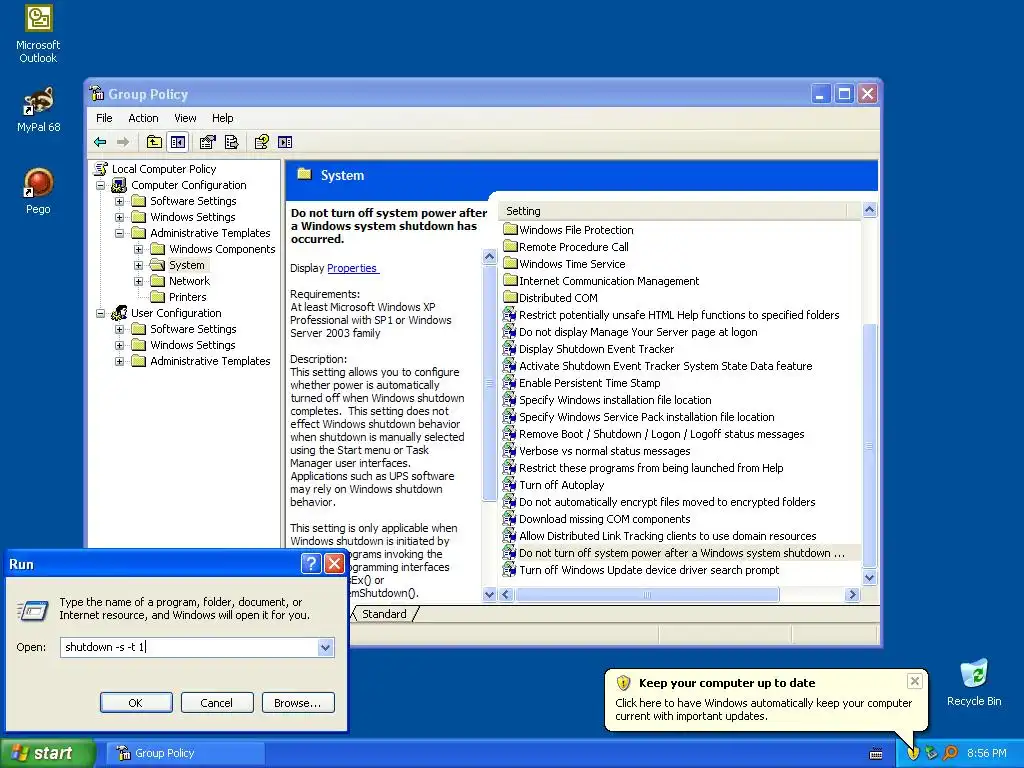Screen dimensions: 1024x768
Task: Click the keyboard icon on the taskbar
Action: tap(876, 754)
